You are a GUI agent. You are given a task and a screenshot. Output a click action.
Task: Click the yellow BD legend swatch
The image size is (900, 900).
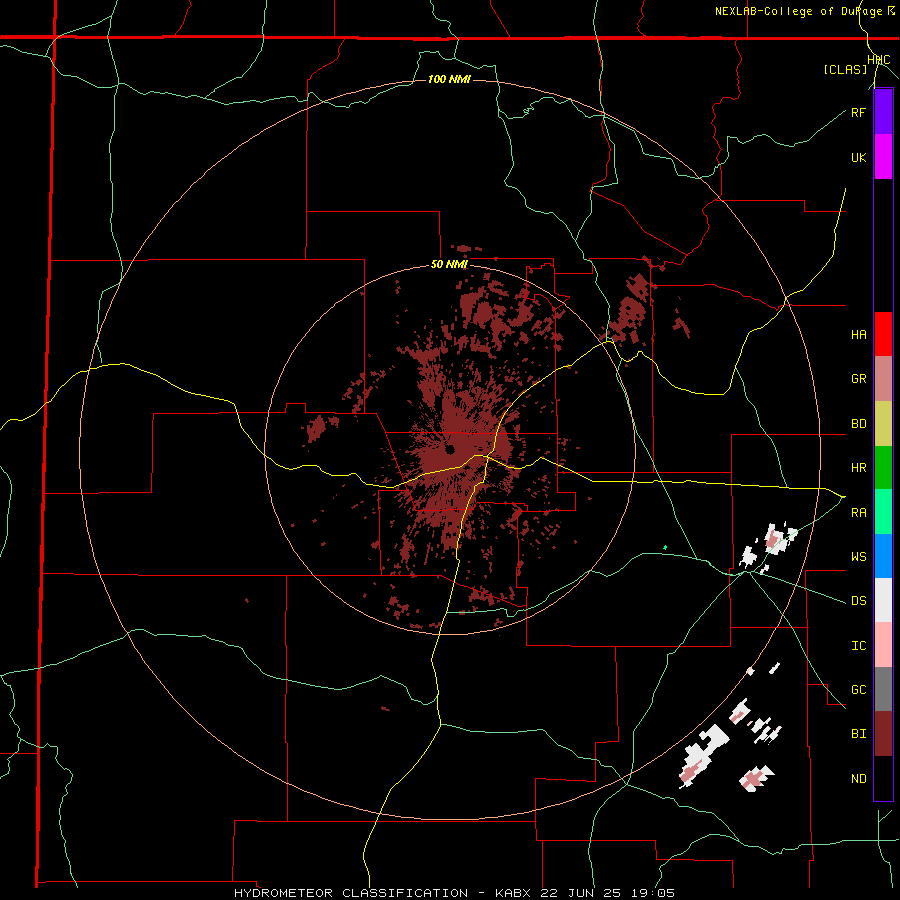click(x=883, y=424)
